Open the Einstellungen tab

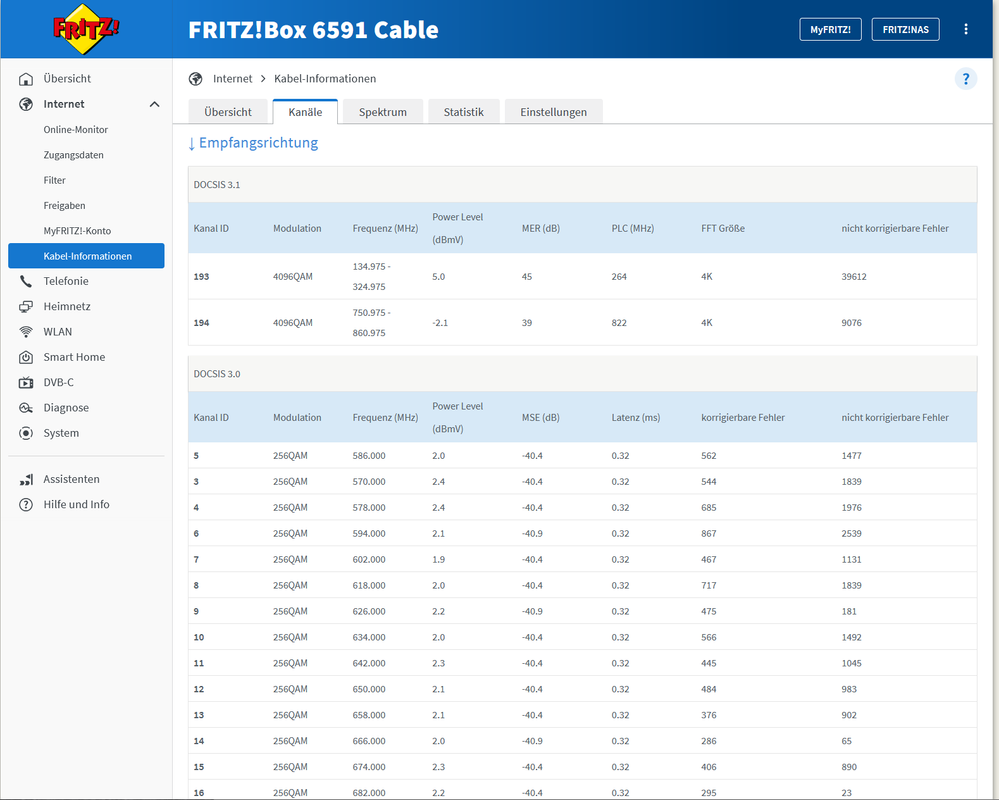coord(553,112)
